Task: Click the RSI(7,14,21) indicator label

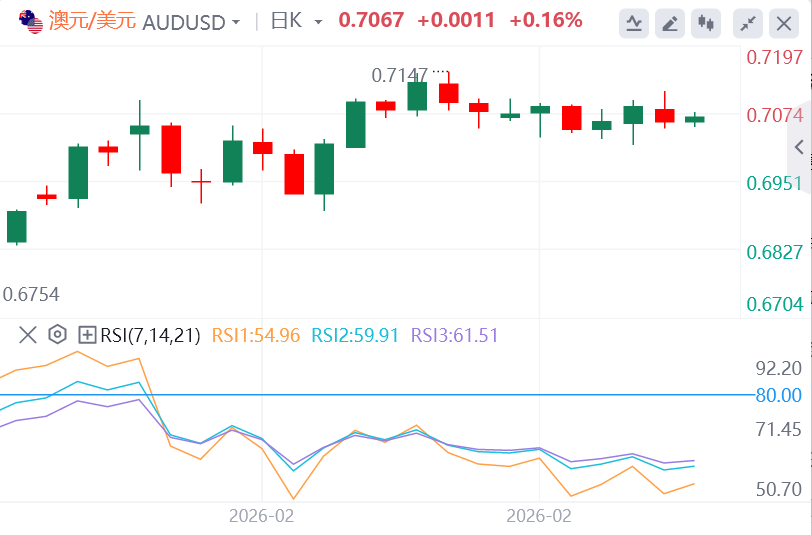Action: pos(150,335)
